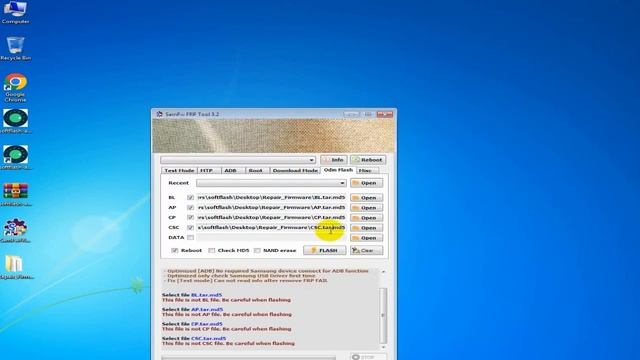Click the log panel scroll up arrow
Image resolution: width=640 pixels, height=360 pixels.
pyautogui.click(x=383, y=271)
